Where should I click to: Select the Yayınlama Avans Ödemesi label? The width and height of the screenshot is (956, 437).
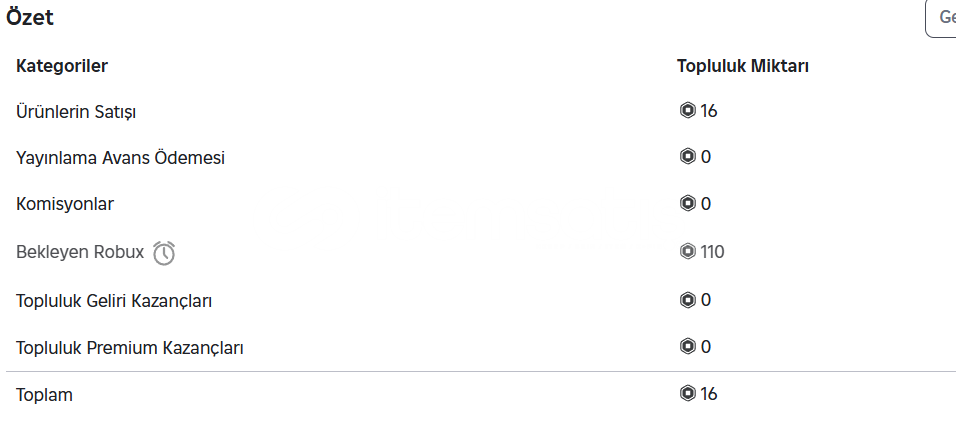[120, 158]
